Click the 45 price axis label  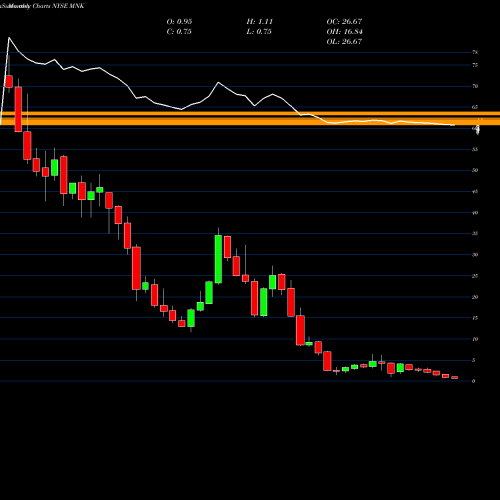coord(475,191)
